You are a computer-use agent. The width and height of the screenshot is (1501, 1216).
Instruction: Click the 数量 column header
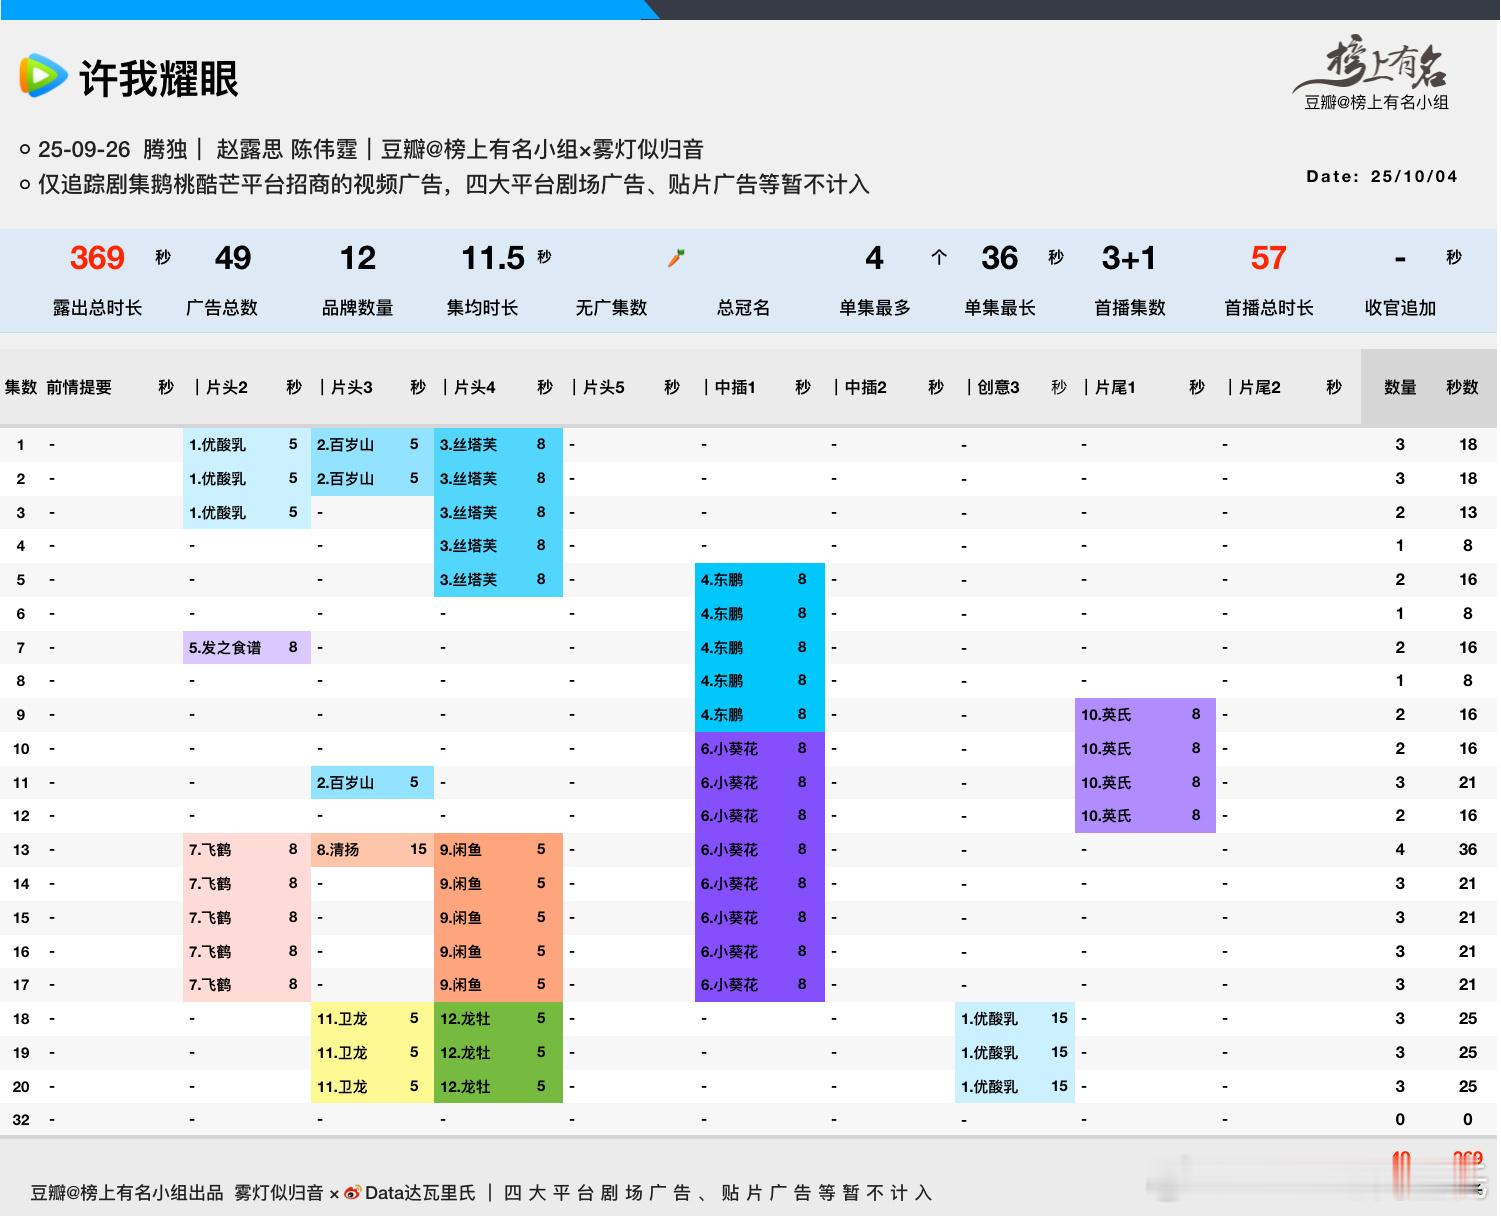point(1399,387)
